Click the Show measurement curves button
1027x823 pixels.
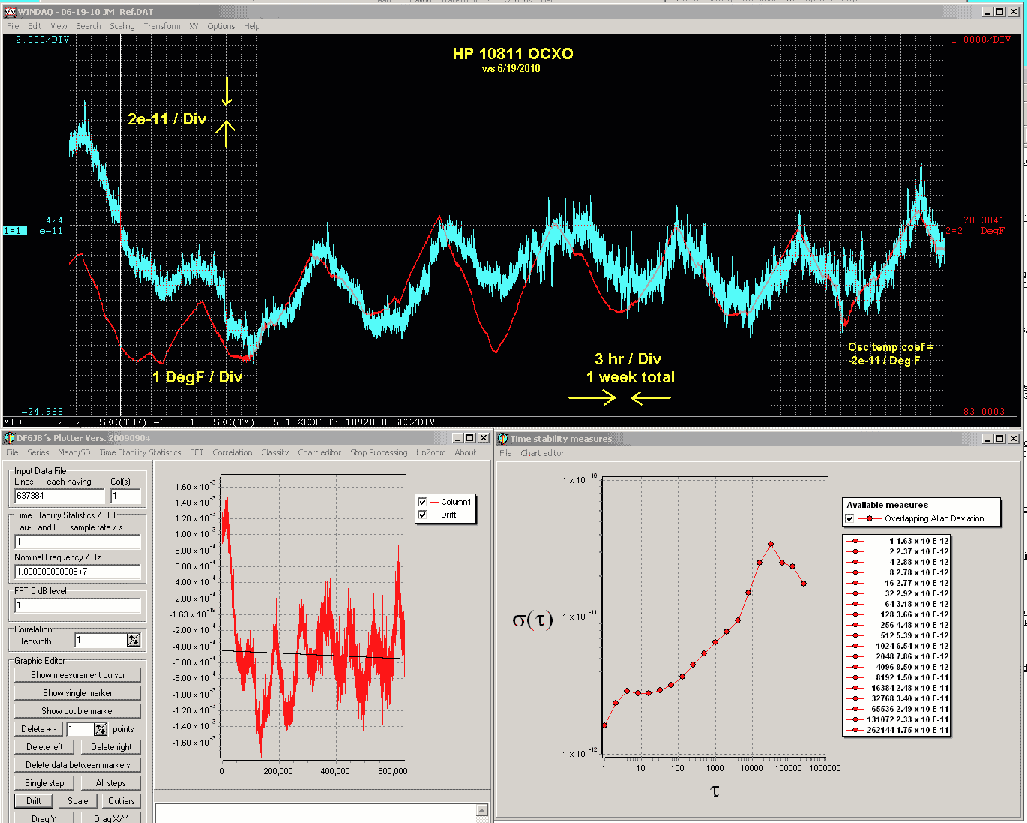click(x=77, y=675)
